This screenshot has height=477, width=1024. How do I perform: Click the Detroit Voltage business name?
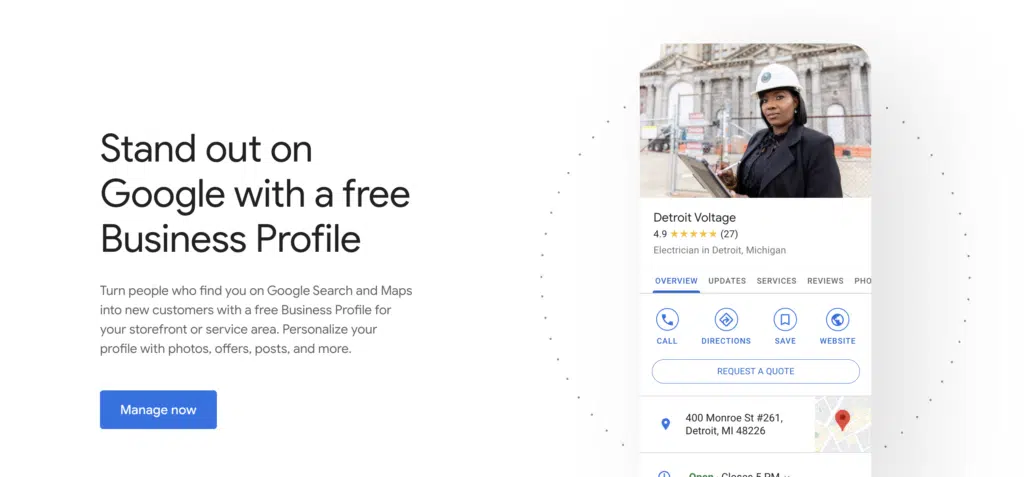(x=694, y=217)
